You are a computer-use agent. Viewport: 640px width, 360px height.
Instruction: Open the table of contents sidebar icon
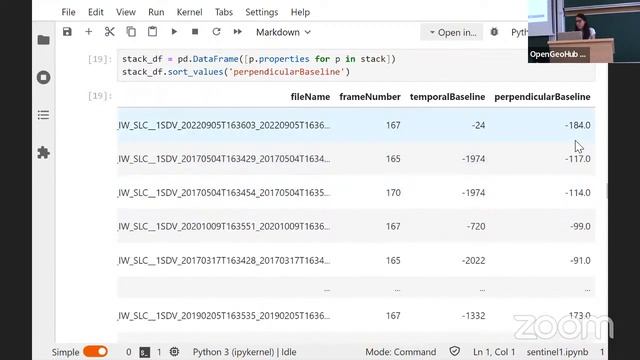pyautogui.click(x=44, y=115)
